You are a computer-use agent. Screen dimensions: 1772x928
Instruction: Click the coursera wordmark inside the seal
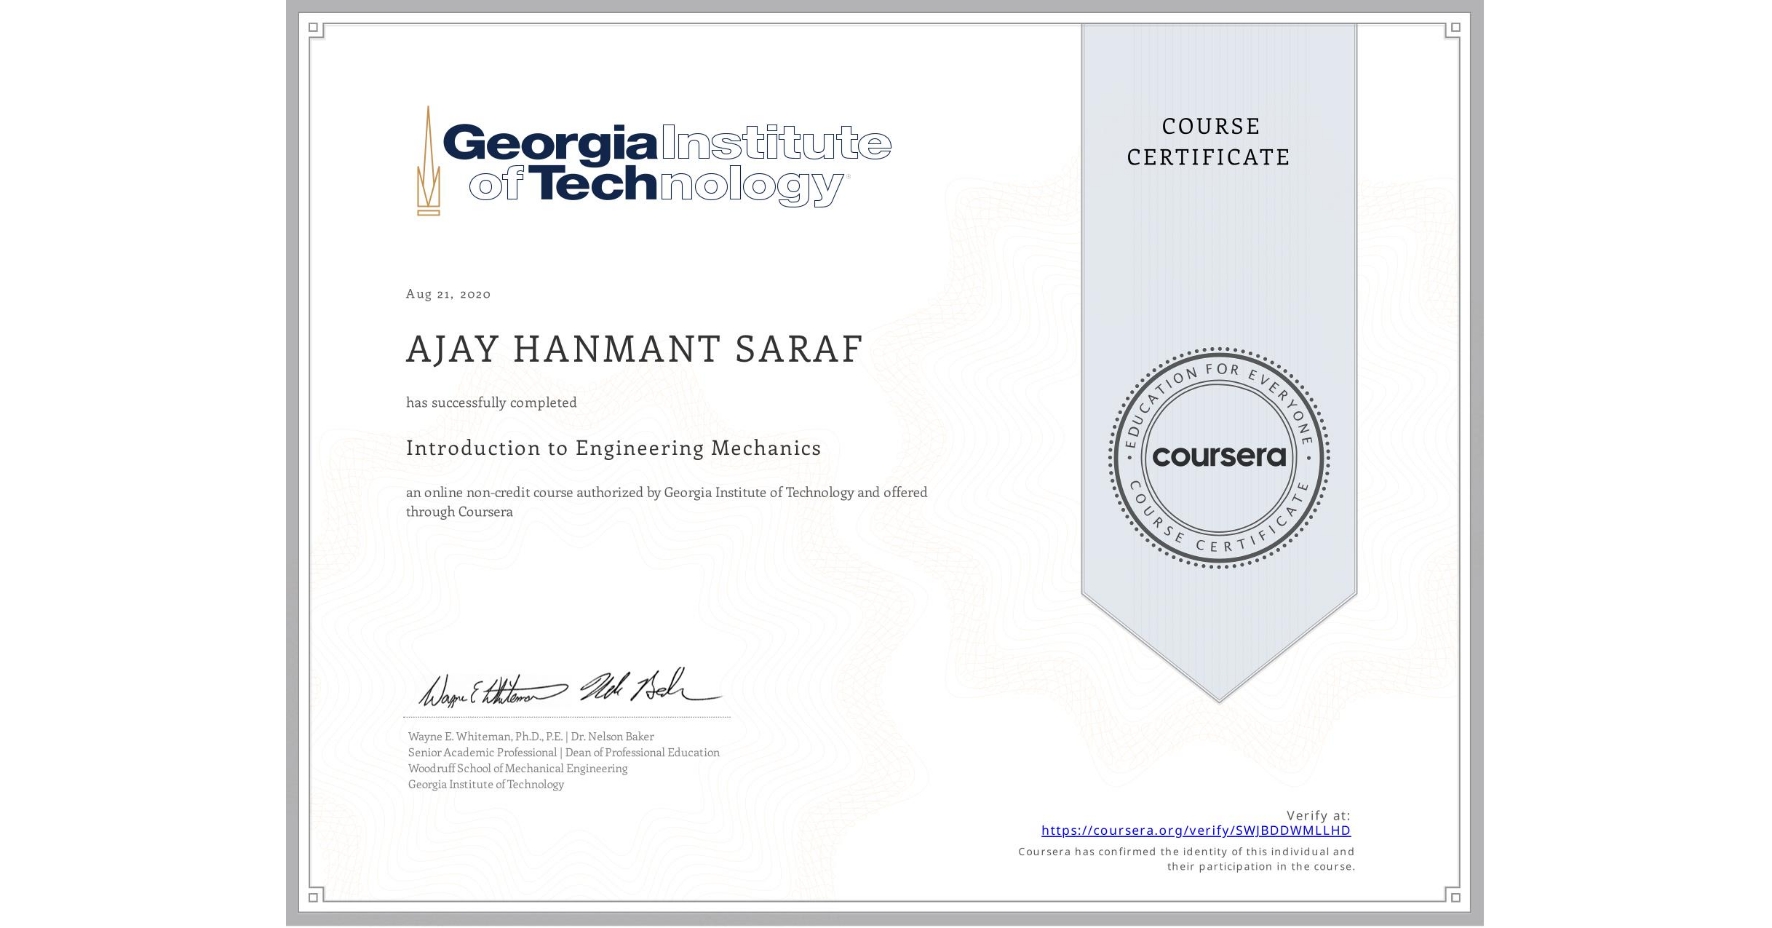point(1216,457)
